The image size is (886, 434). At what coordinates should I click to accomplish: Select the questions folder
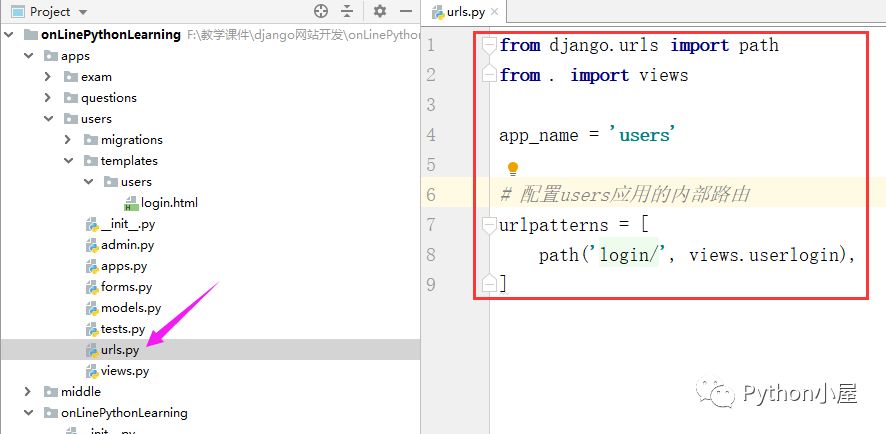click(x=109, y=98)
